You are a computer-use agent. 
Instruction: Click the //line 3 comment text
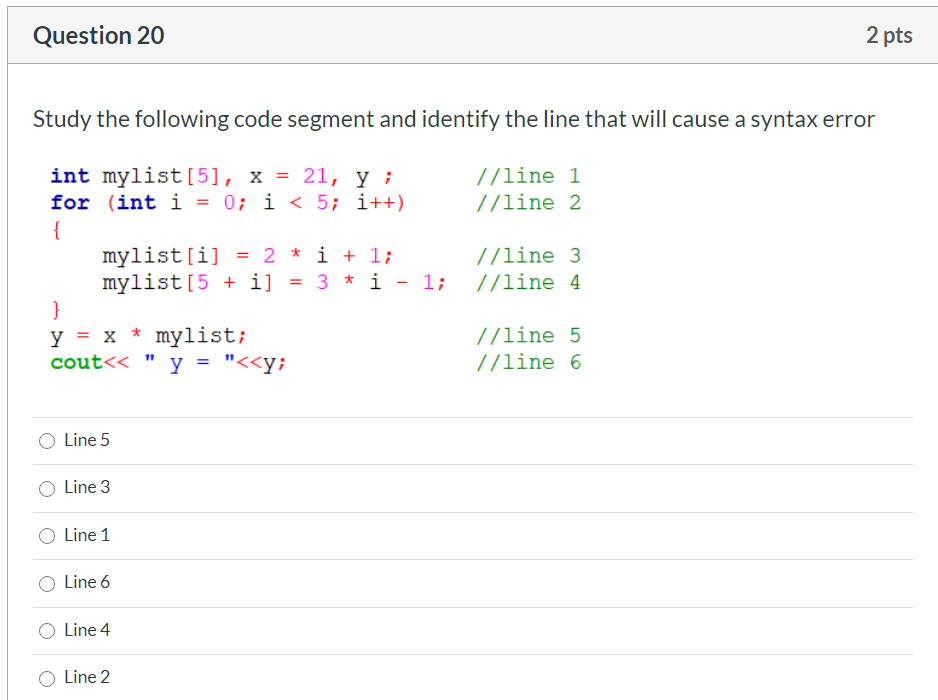528,255
